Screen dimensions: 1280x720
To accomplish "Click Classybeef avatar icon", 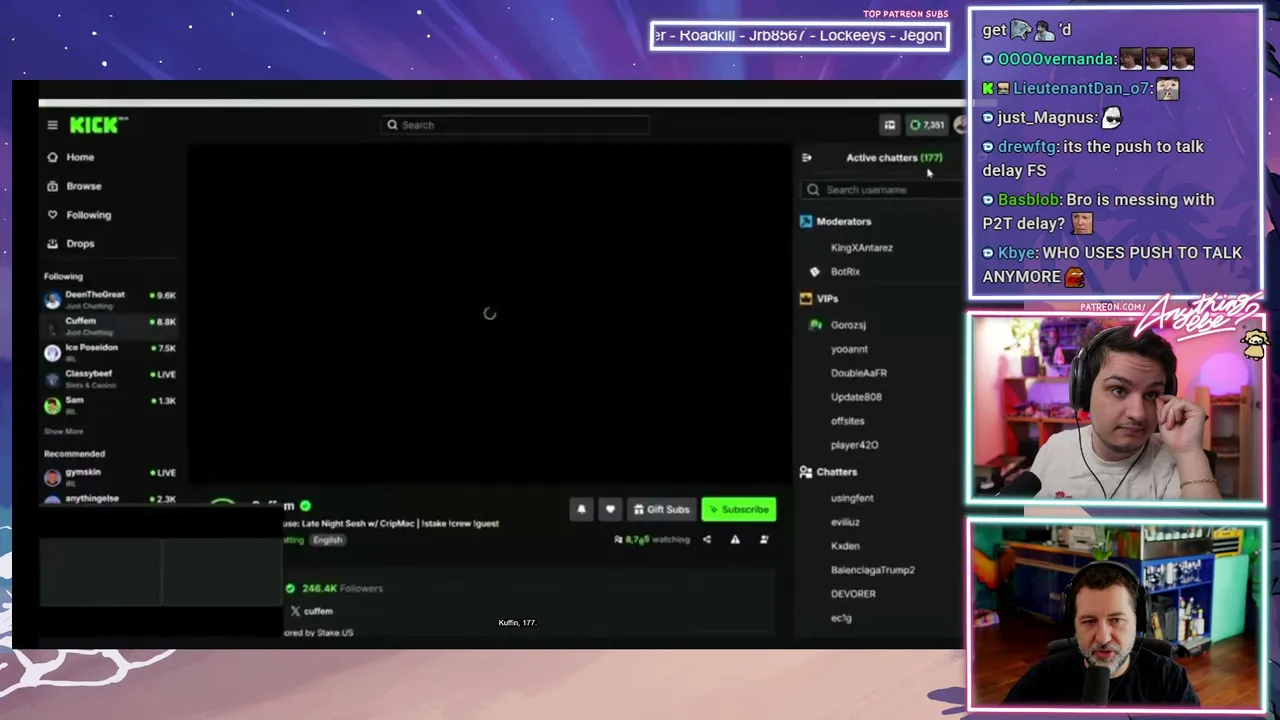I will (x=52, y=378).
